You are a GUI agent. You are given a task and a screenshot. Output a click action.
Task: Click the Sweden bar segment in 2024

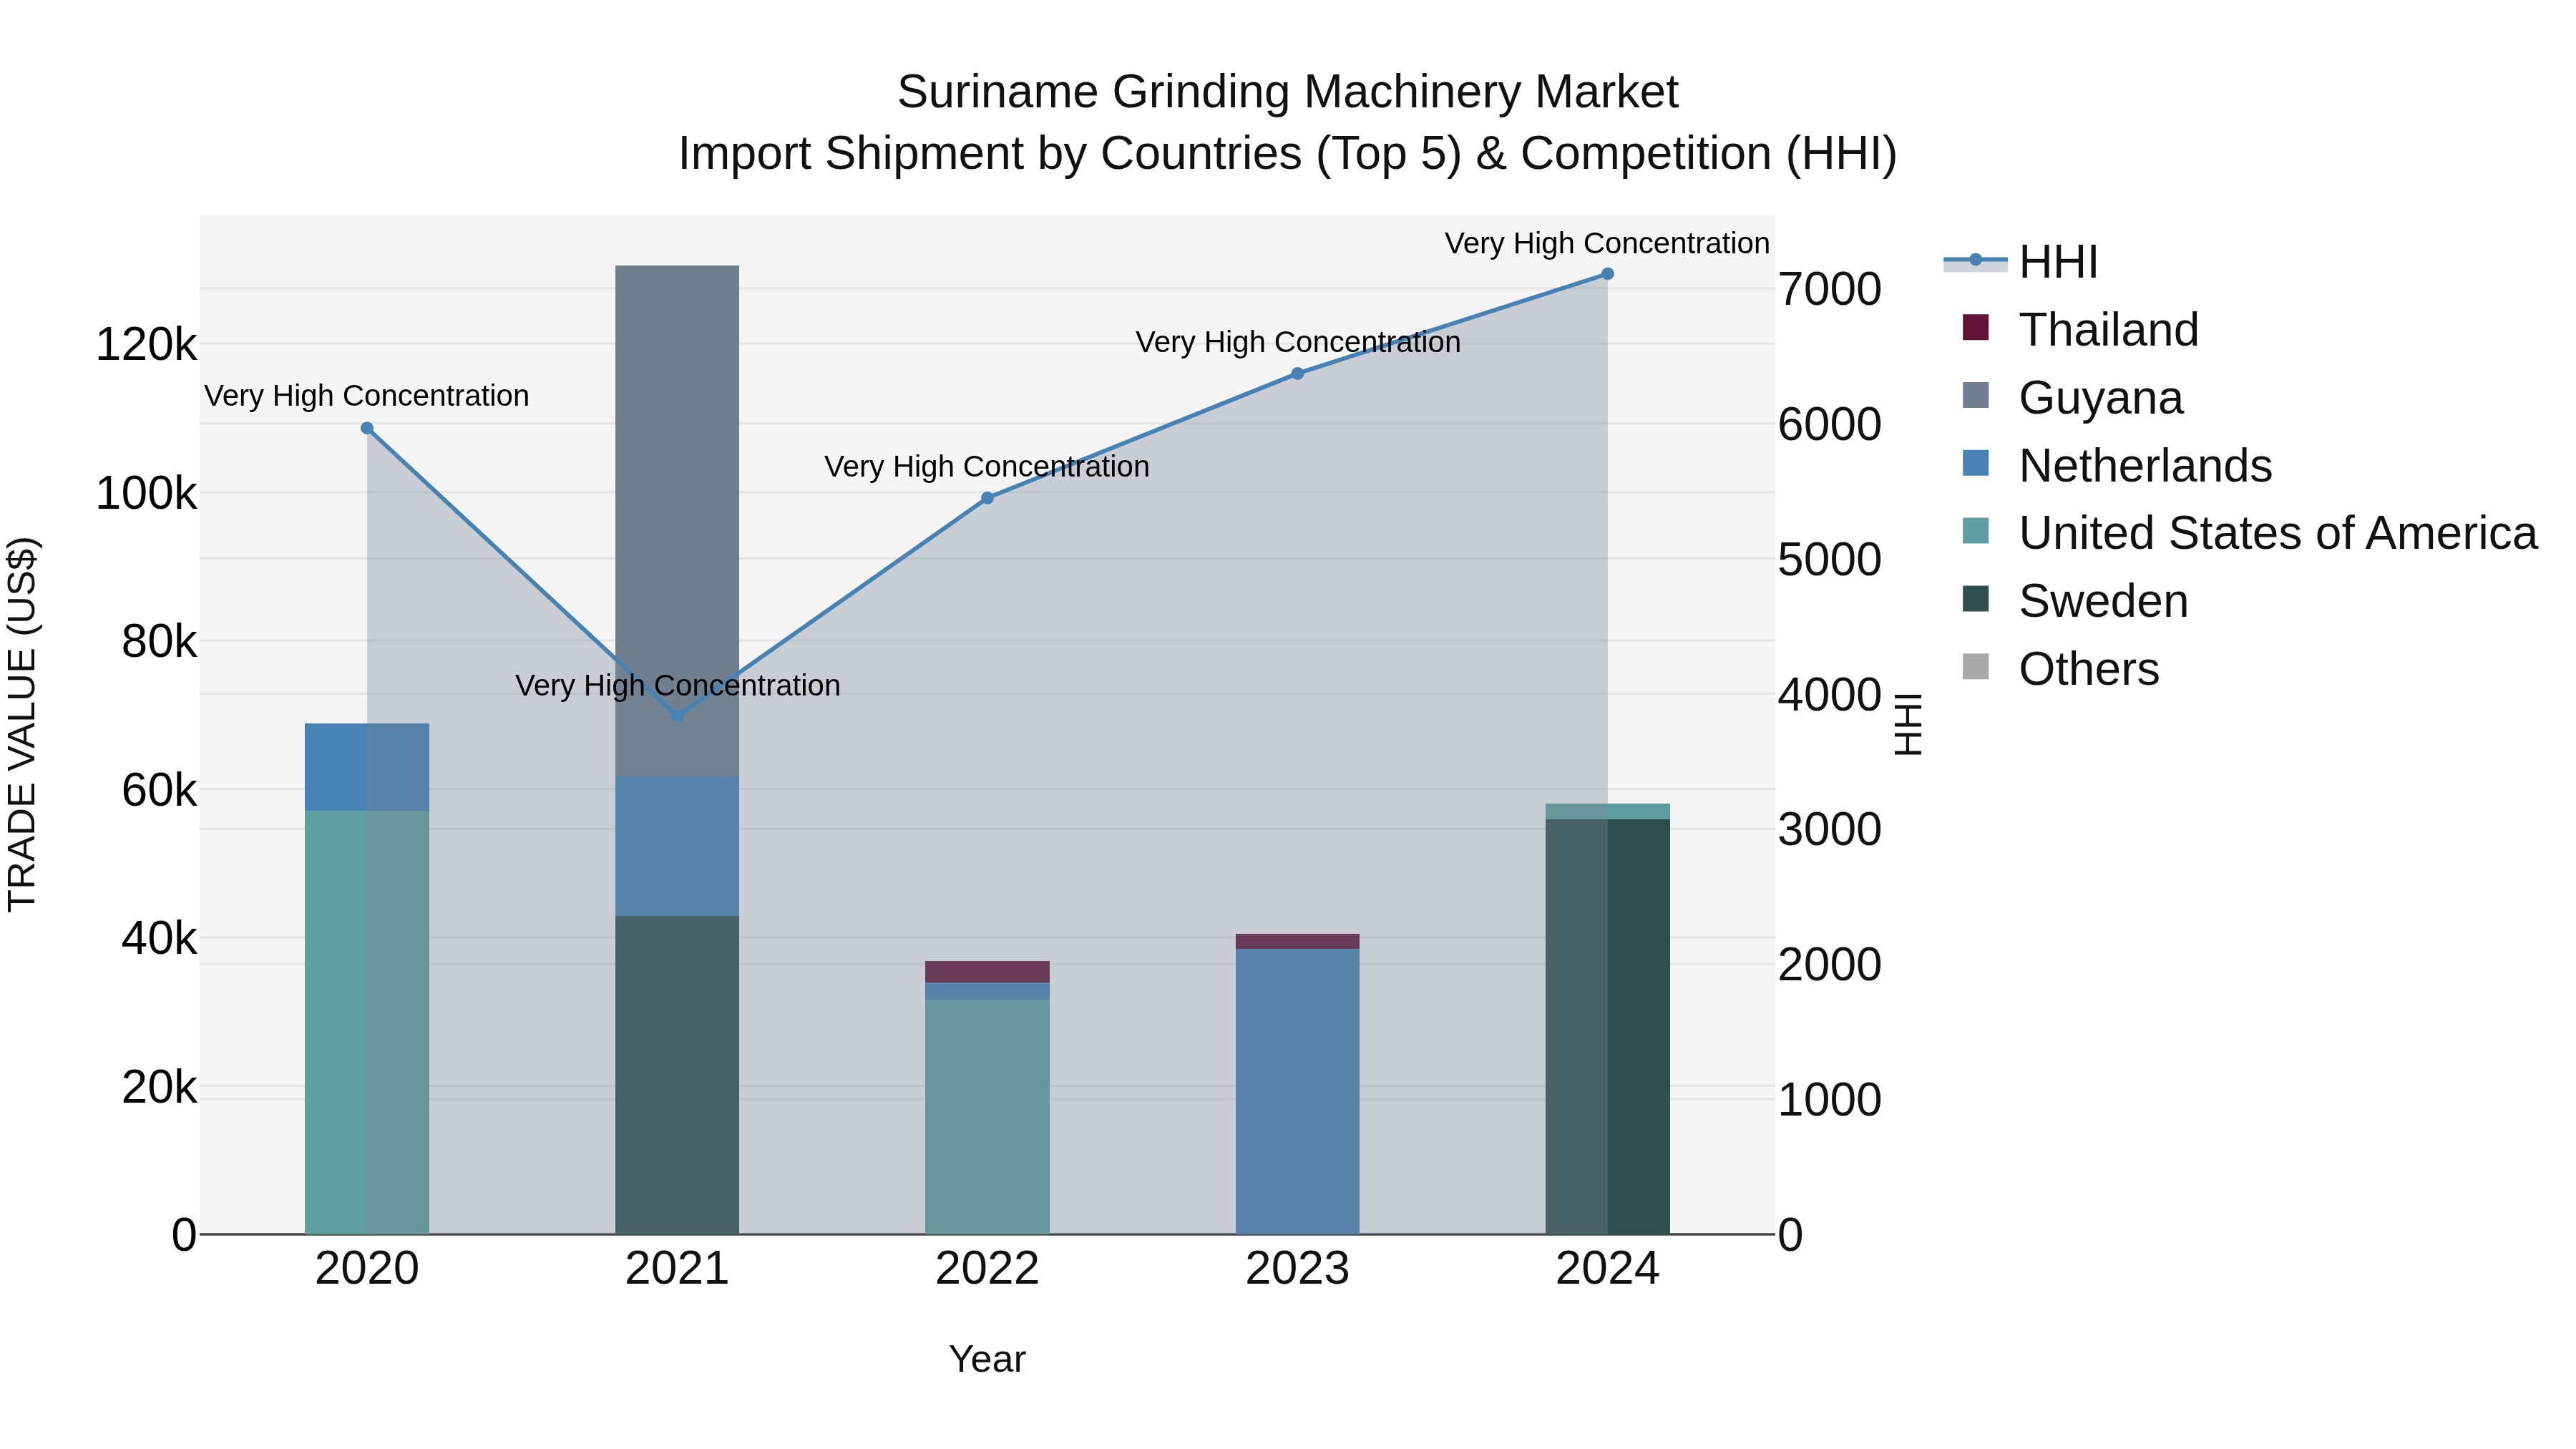coord(1607,1026)
